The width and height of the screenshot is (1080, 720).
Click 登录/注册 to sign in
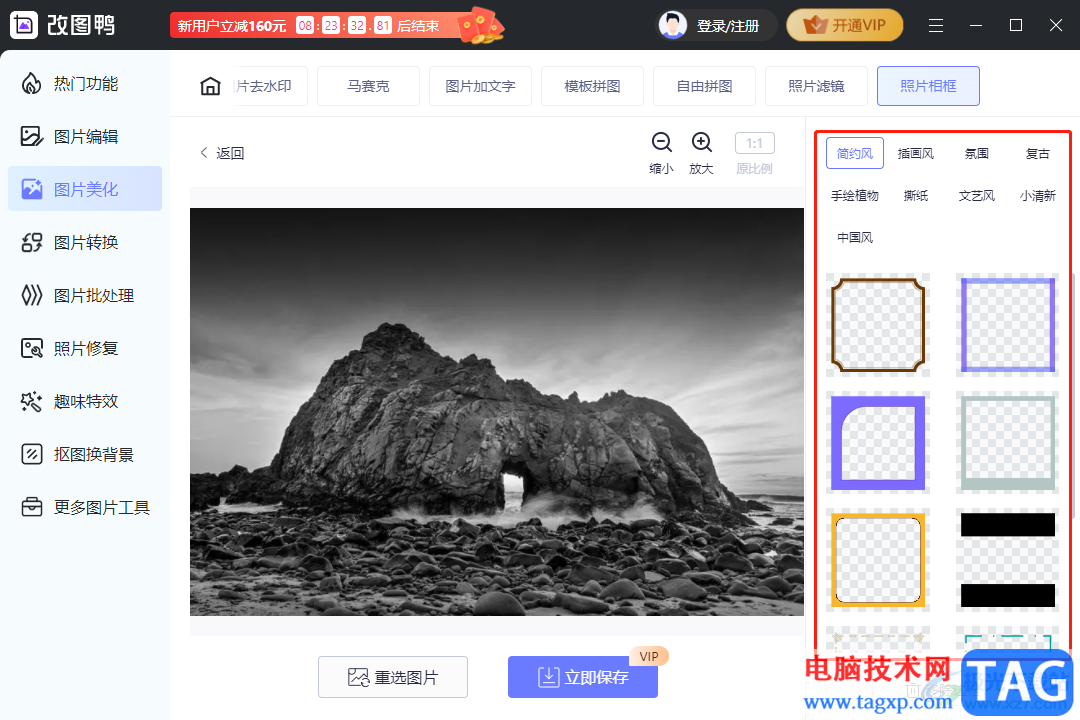pos(727,26)
